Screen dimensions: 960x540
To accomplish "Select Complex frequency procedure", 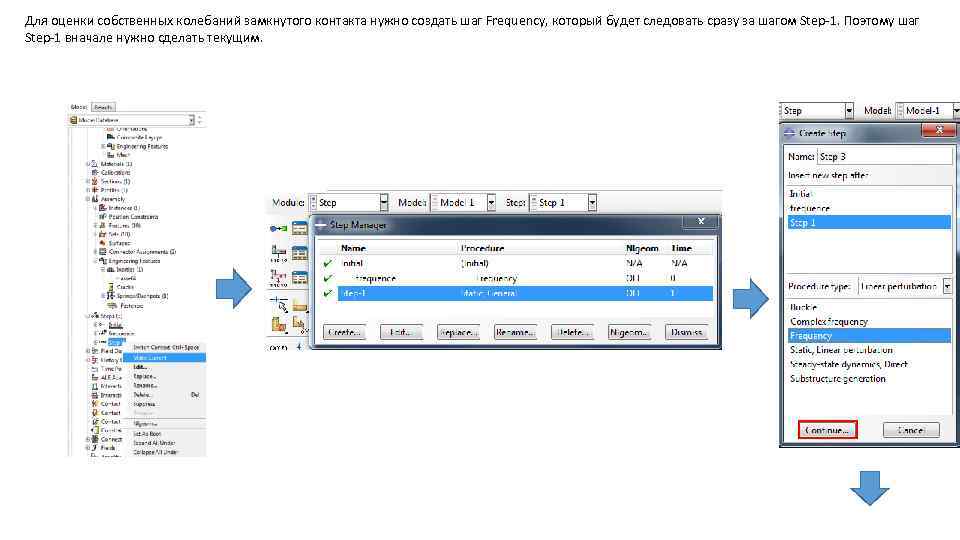I will (869, 321).
